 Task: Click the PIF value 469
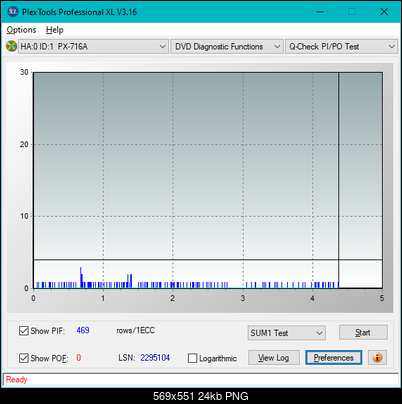pos(83,330)
